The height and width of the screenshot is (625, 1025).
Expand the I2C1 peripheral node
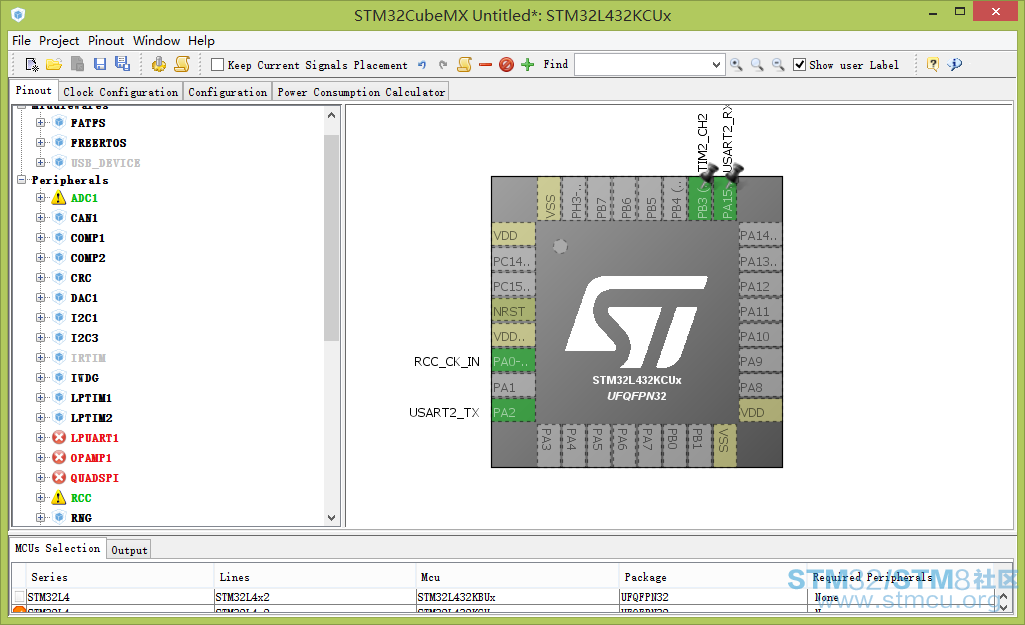[x=41, y=318]
